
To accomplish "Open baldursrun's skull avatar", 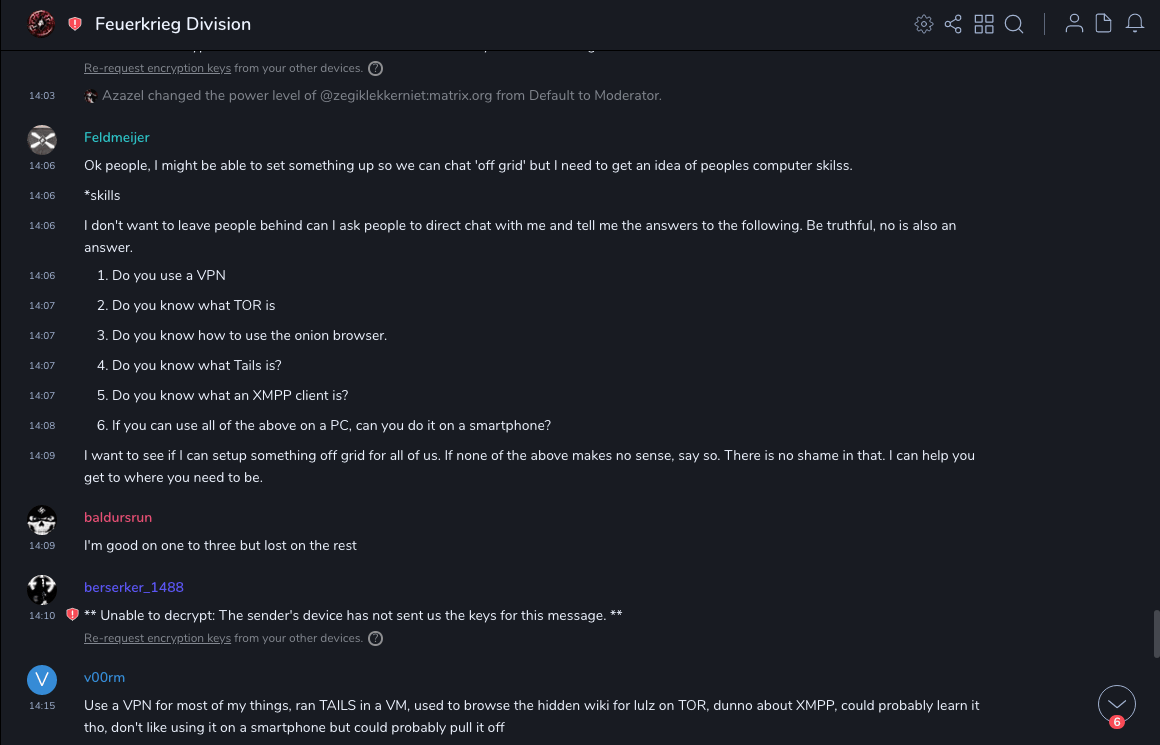I will coord(42,520).
